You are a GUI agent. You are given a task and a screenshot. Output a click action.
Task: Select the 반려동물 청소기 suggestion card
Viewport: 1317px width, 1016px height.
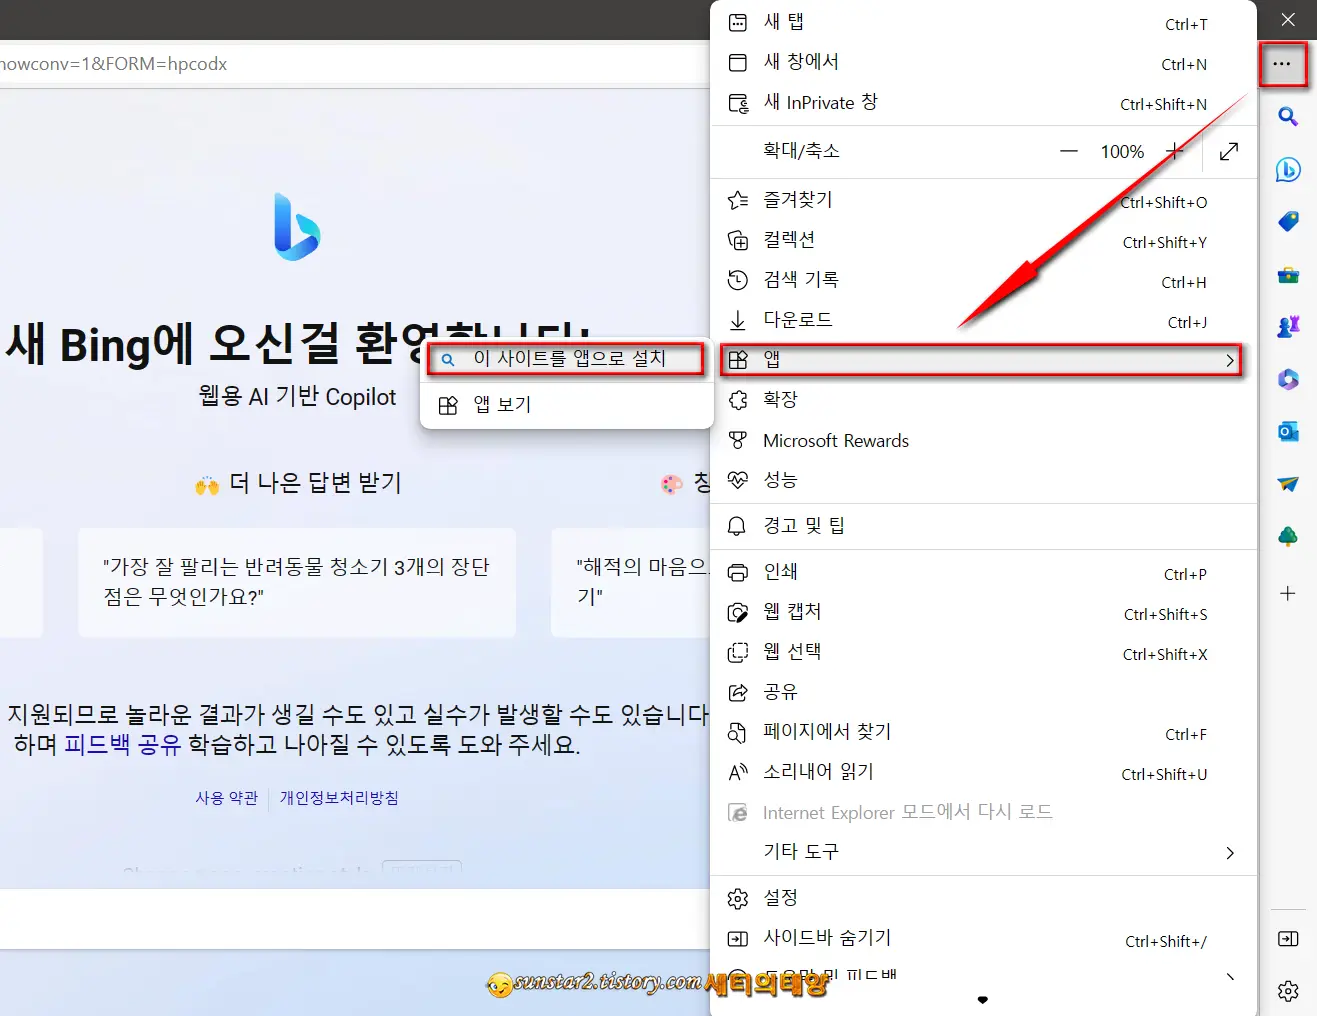point(295,583)
